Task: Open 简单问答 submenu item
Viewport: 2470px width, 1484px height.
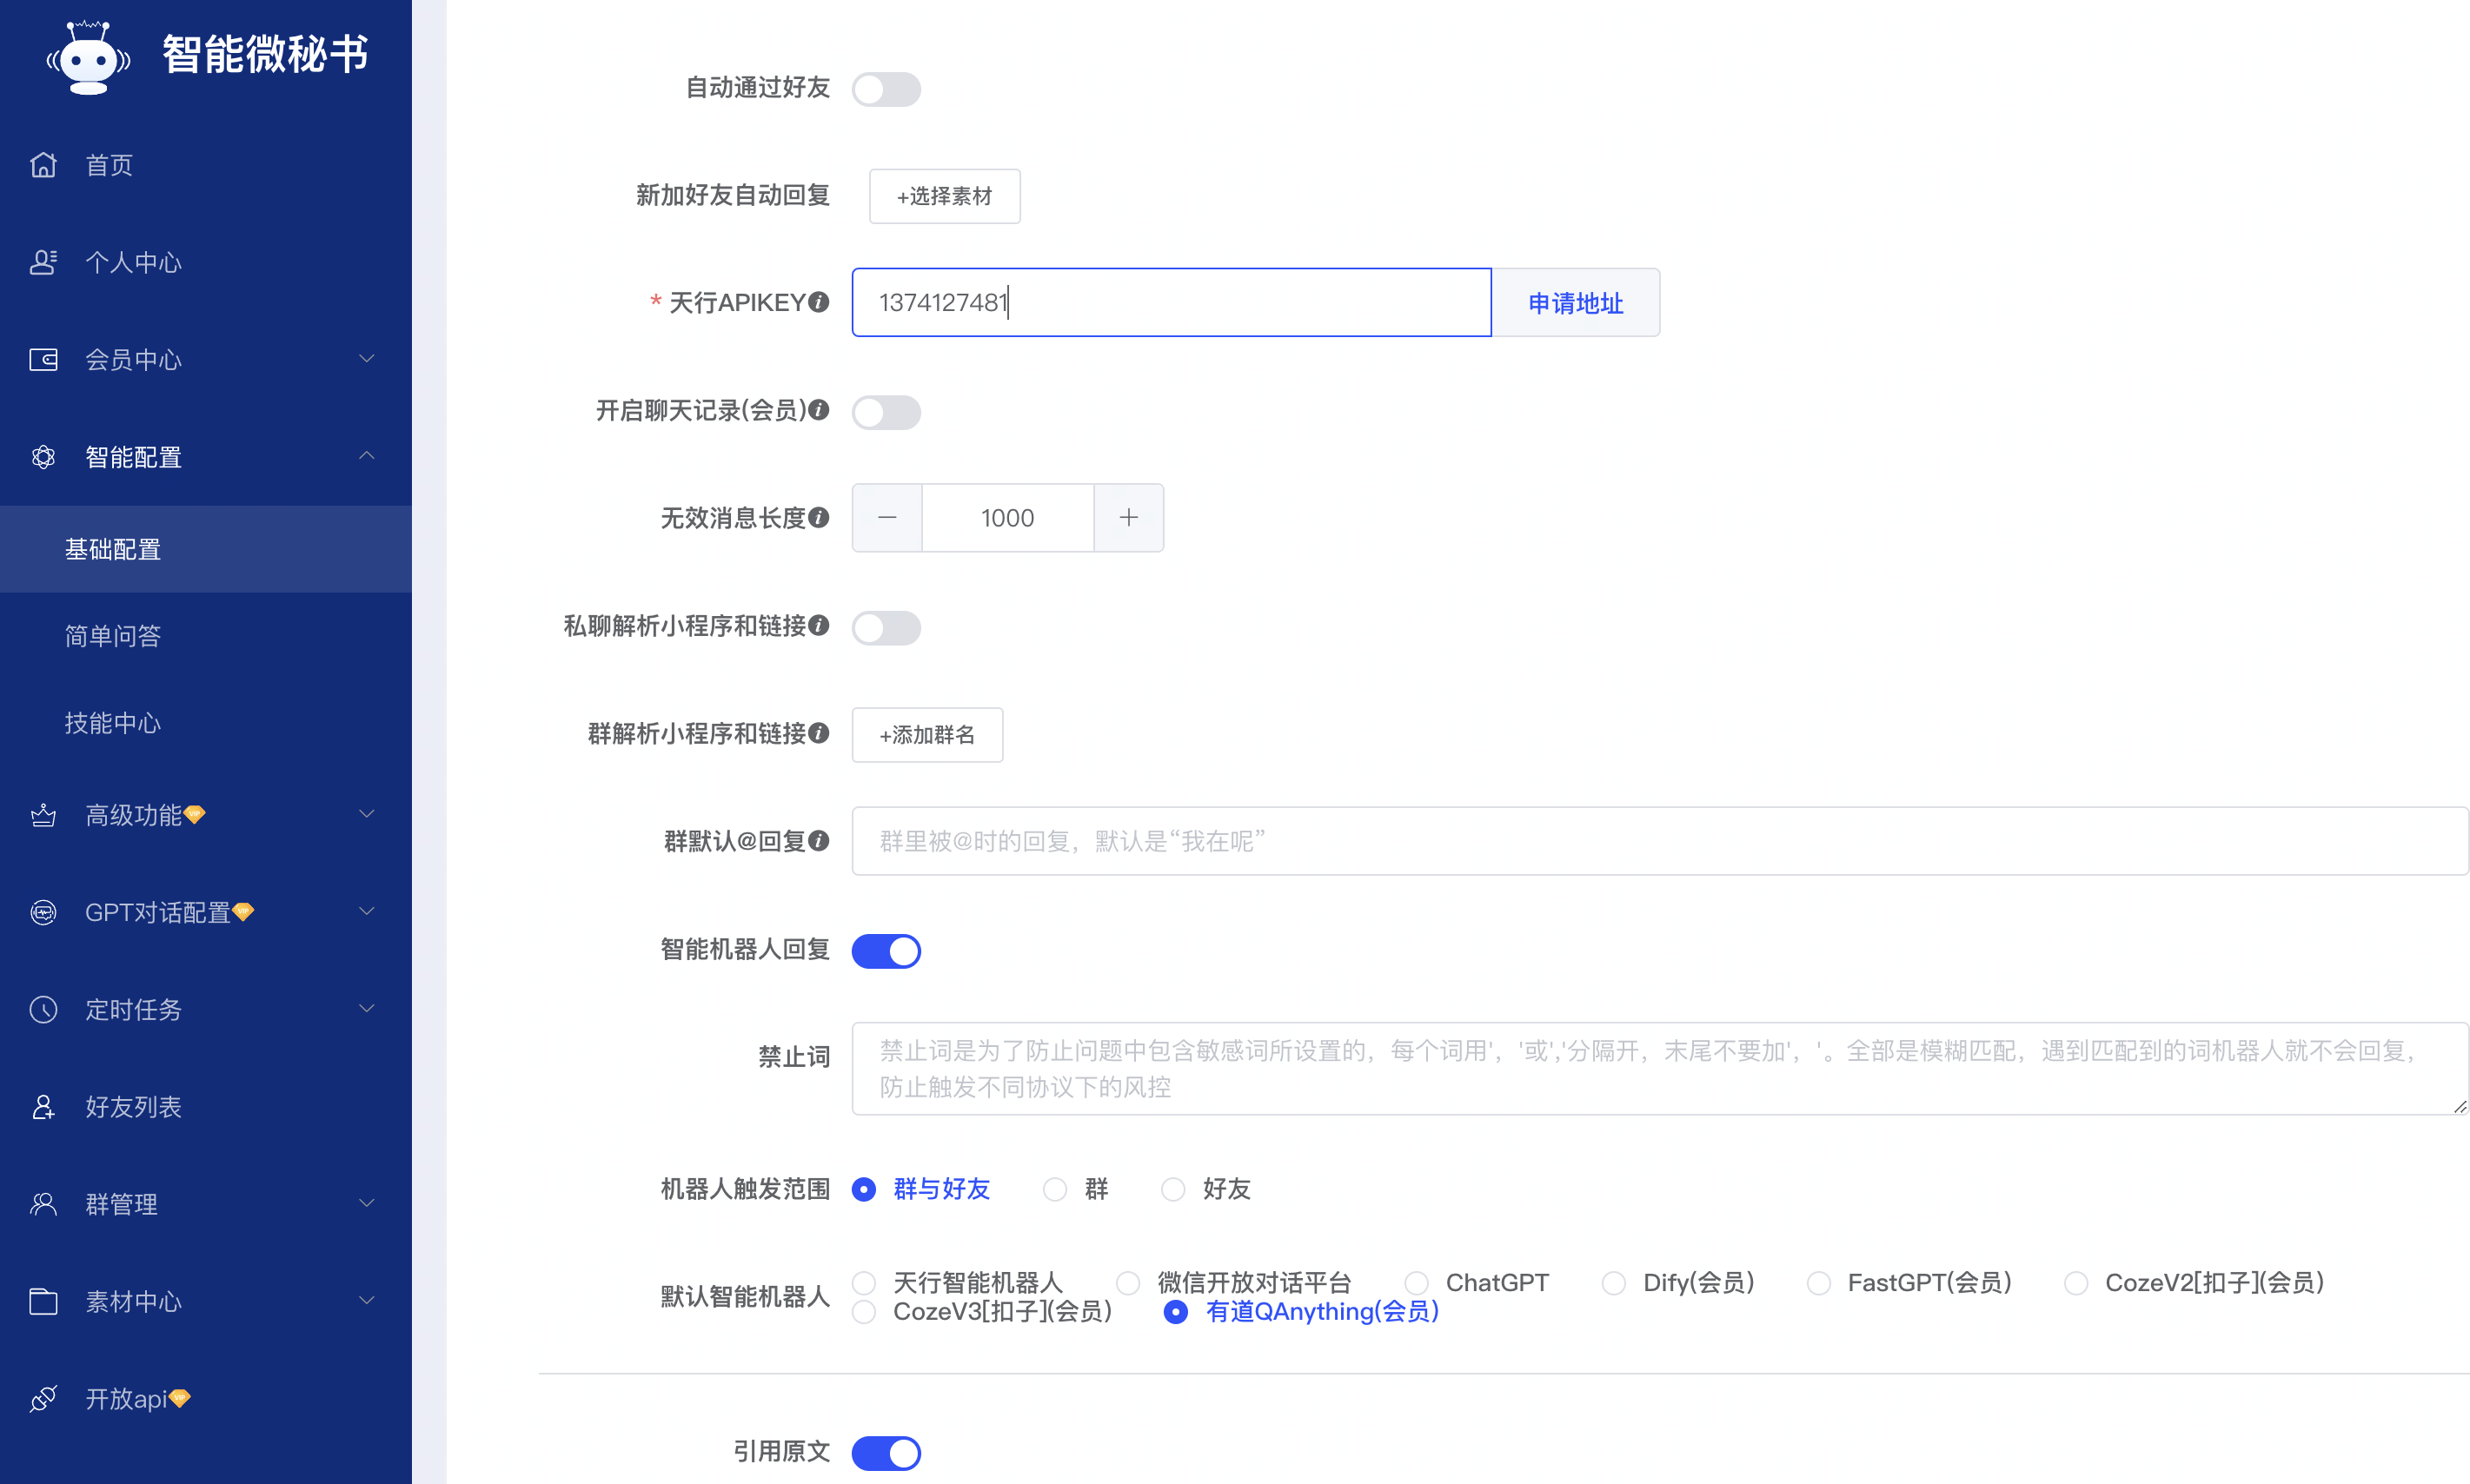Action: pyautogui.click(x=206, y=636)
